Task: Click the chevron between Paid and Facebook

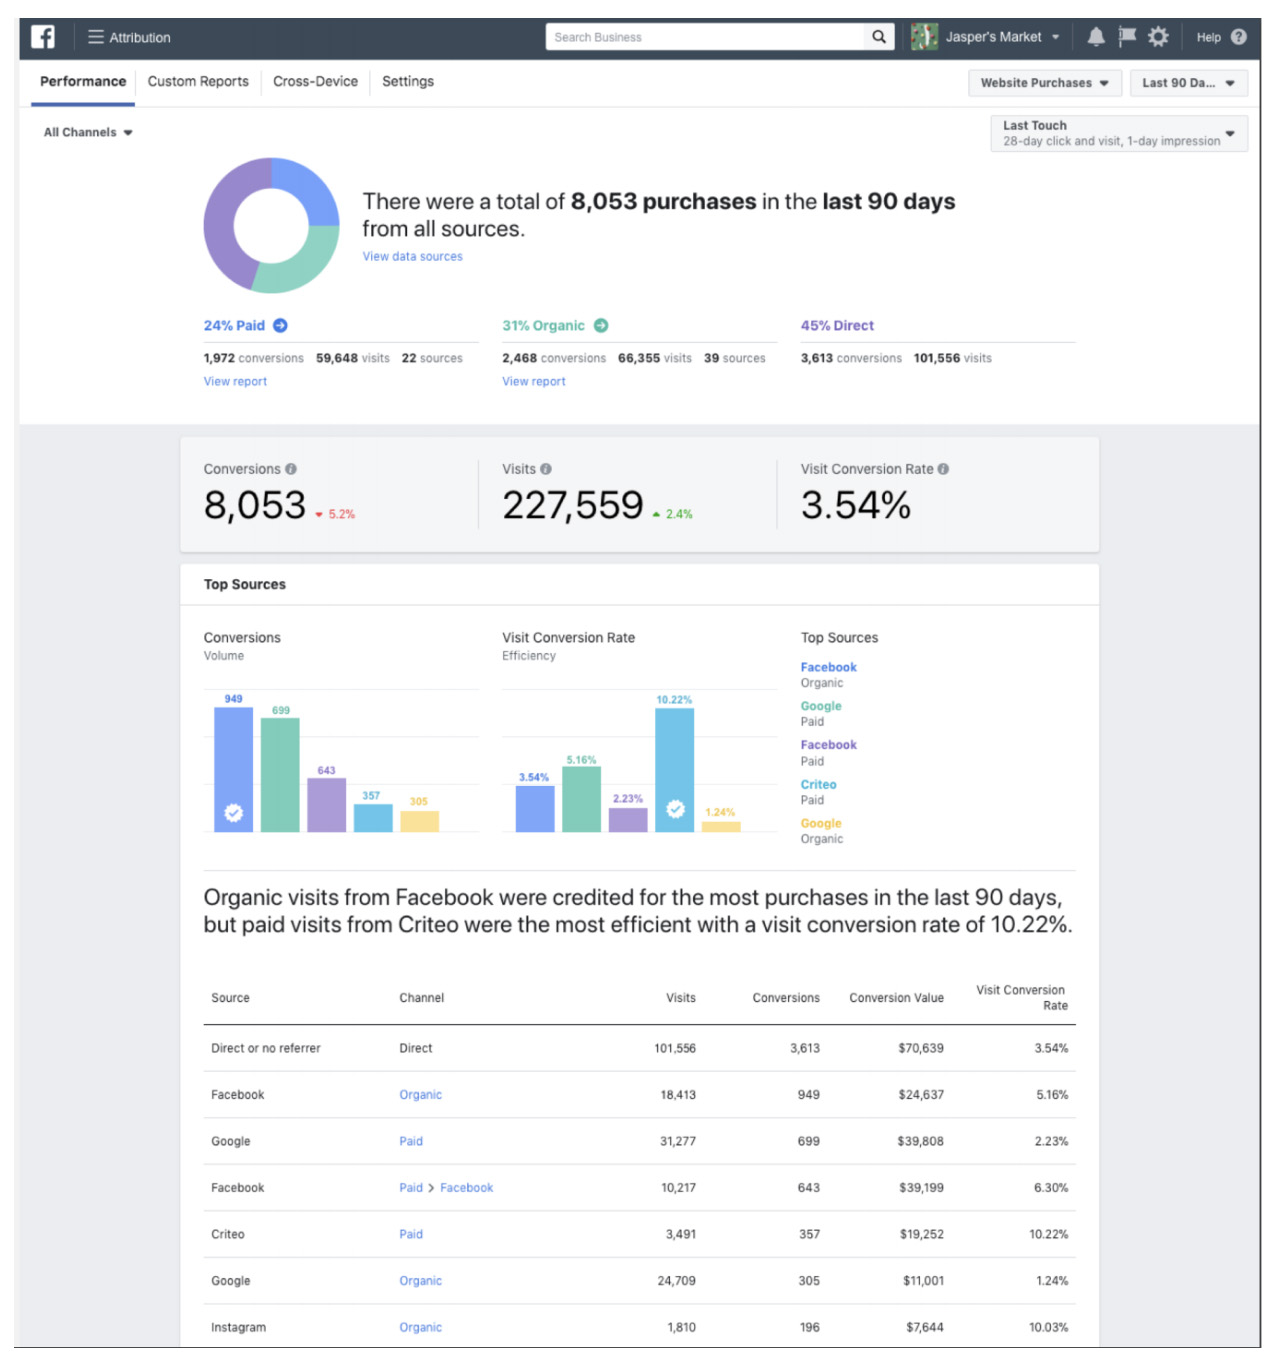Action: tap(431, 1188)
